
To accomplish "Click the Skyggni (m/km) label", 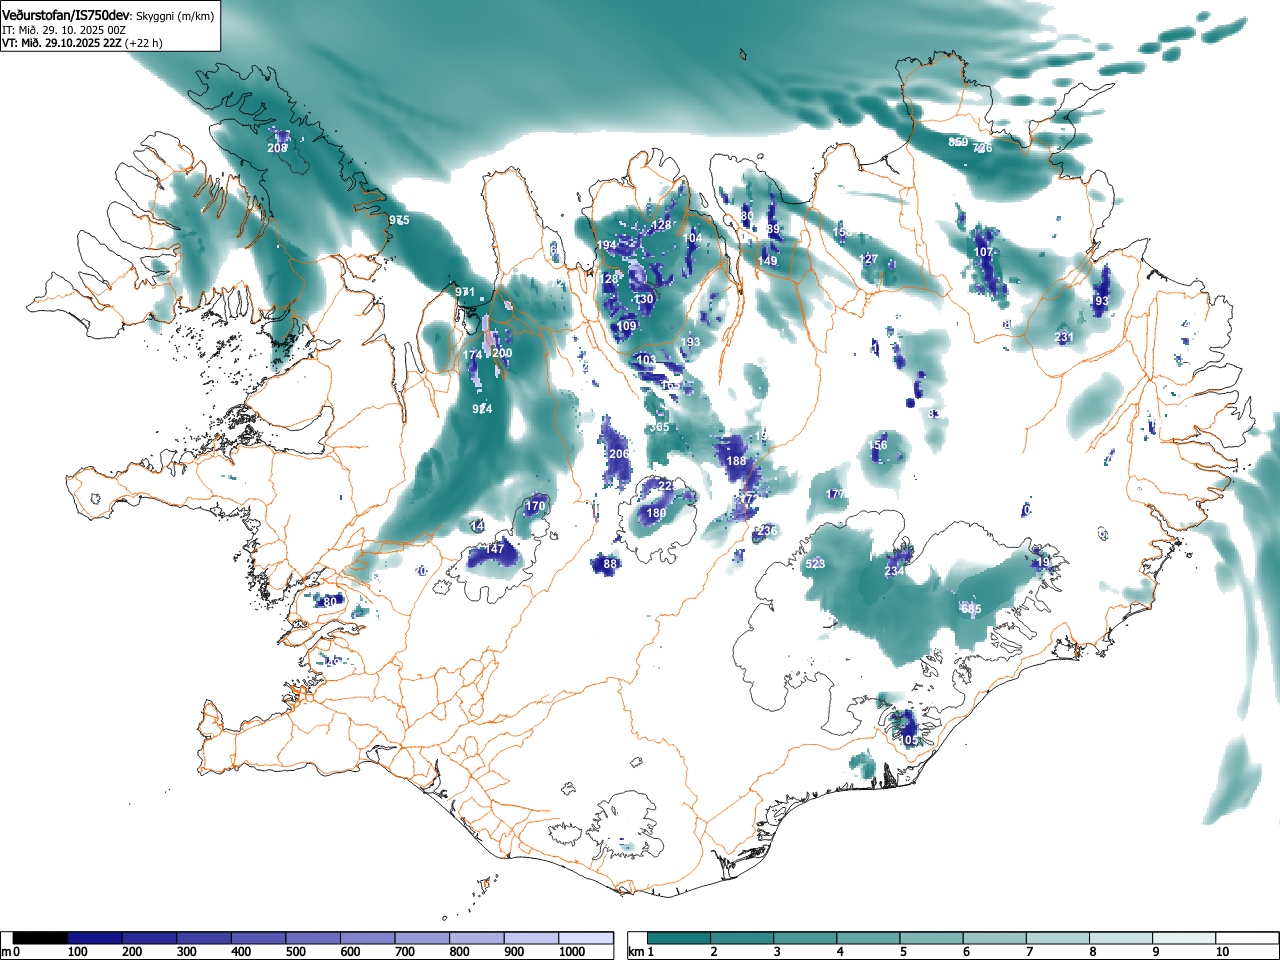I will coord(174,16).
